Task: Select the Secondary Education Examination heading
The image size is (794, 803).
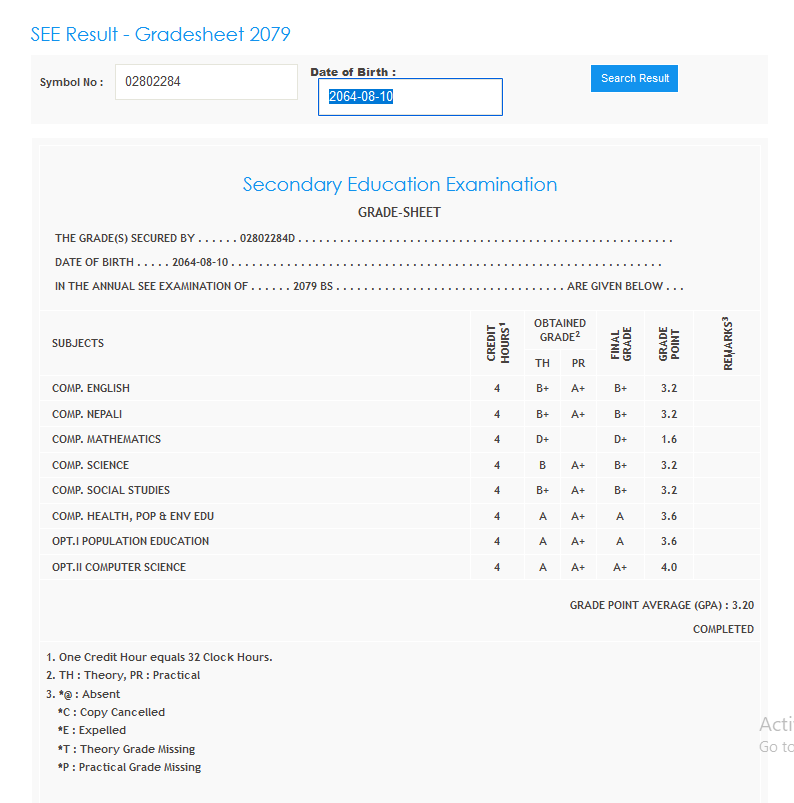Action: 399,185
